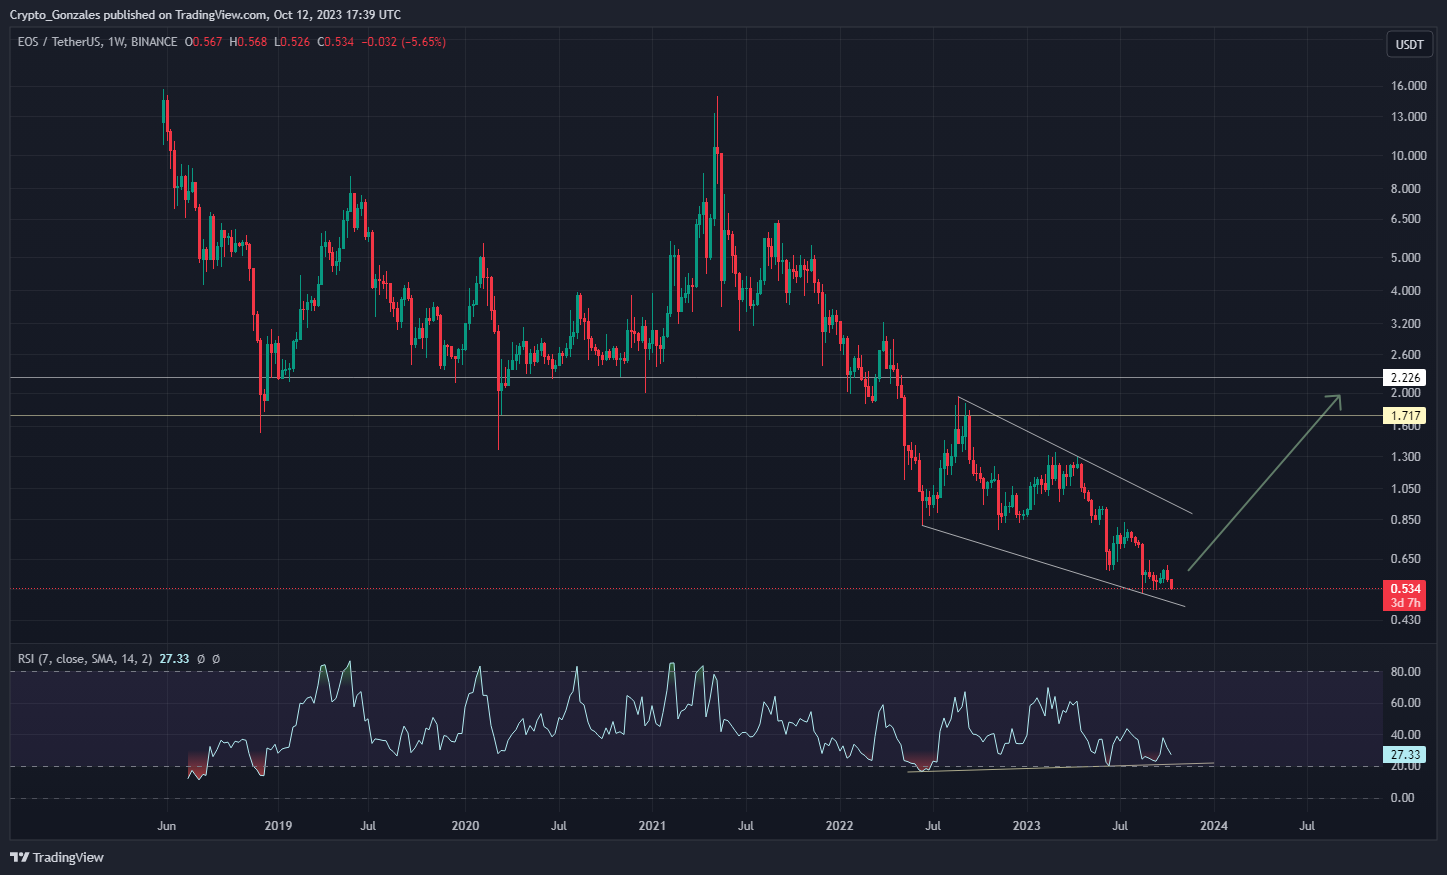
Task: Click the Jun label on time axis
Action: point(167,826)
